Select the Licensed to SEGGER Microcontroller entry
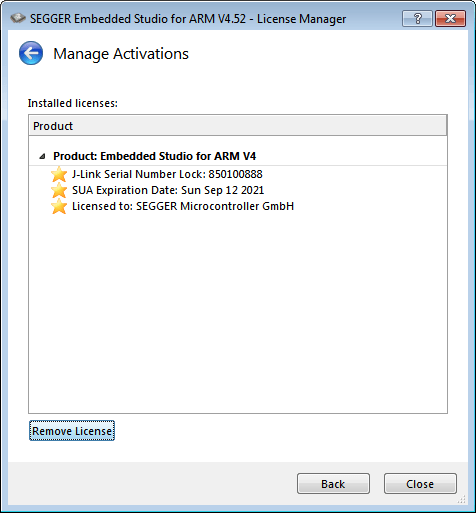The height and width of the screenshot is (513, 476). click(x=183, y=206)
